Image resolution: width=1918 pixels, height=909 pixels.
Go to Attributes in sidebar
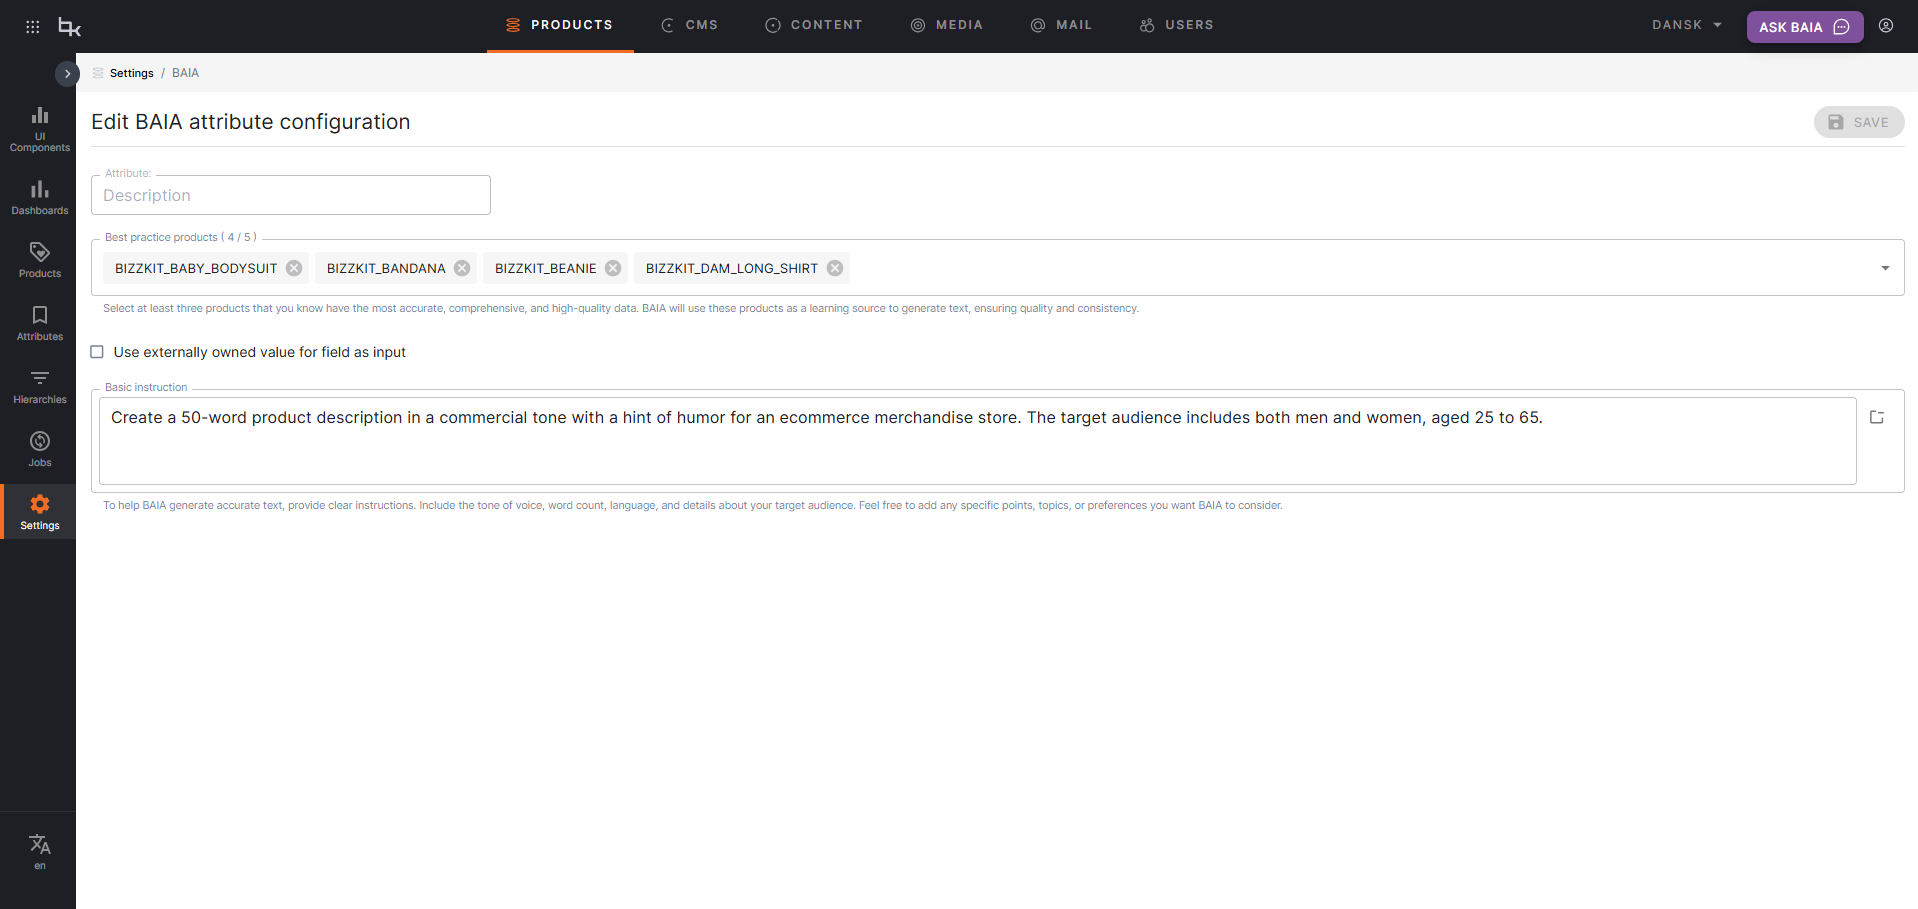click(40, 323)
